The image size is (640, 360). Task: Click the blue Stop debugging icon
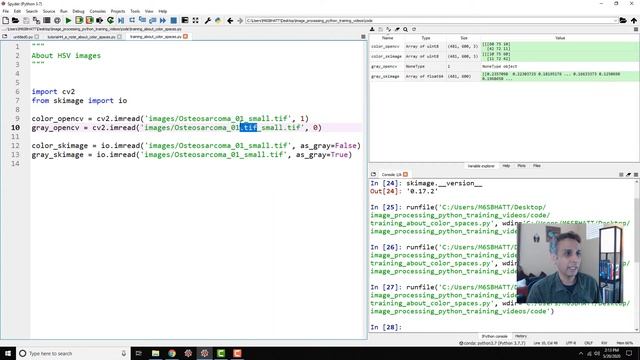pyautogui.click(x=173, y=20)
